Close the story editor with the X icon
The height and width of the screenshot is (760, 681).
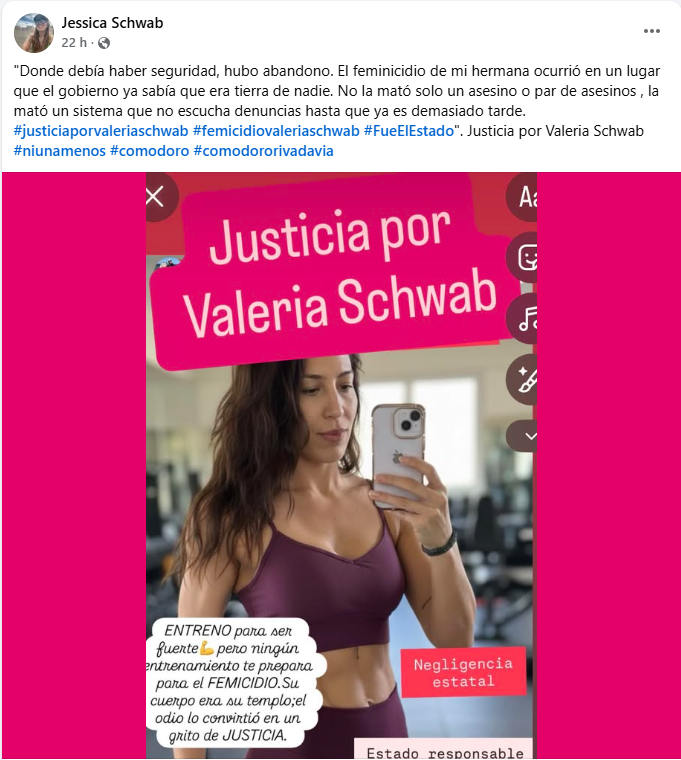click(x=156, y=198)
